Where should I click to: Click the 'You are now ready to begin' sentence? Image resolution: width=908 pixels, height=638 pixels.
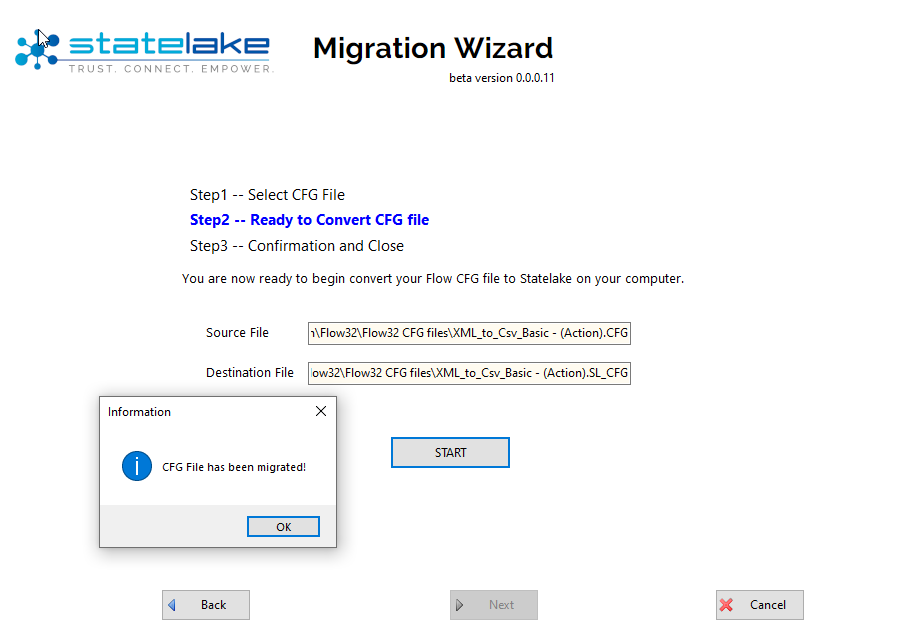coord(433,278)
